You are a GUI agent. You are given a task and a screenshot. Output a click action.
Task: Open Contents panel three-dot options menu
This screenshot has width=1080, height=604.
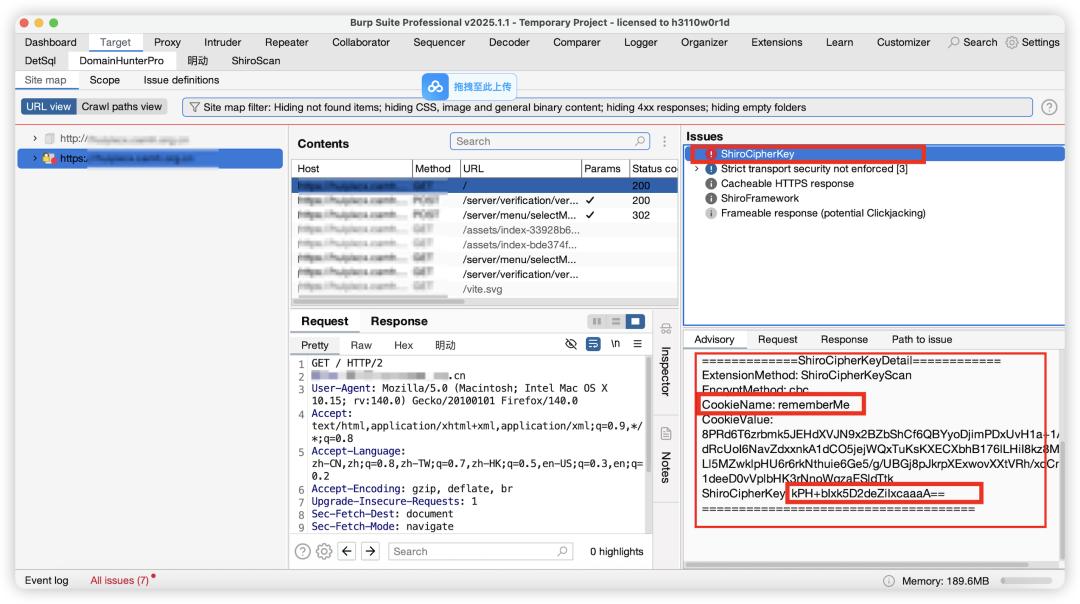coord(665,141)
